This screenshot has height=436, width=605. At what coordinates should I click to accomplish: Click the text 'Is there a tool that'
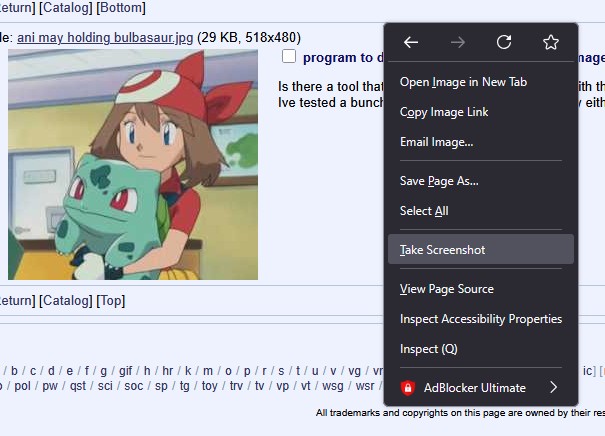point(331,87)
